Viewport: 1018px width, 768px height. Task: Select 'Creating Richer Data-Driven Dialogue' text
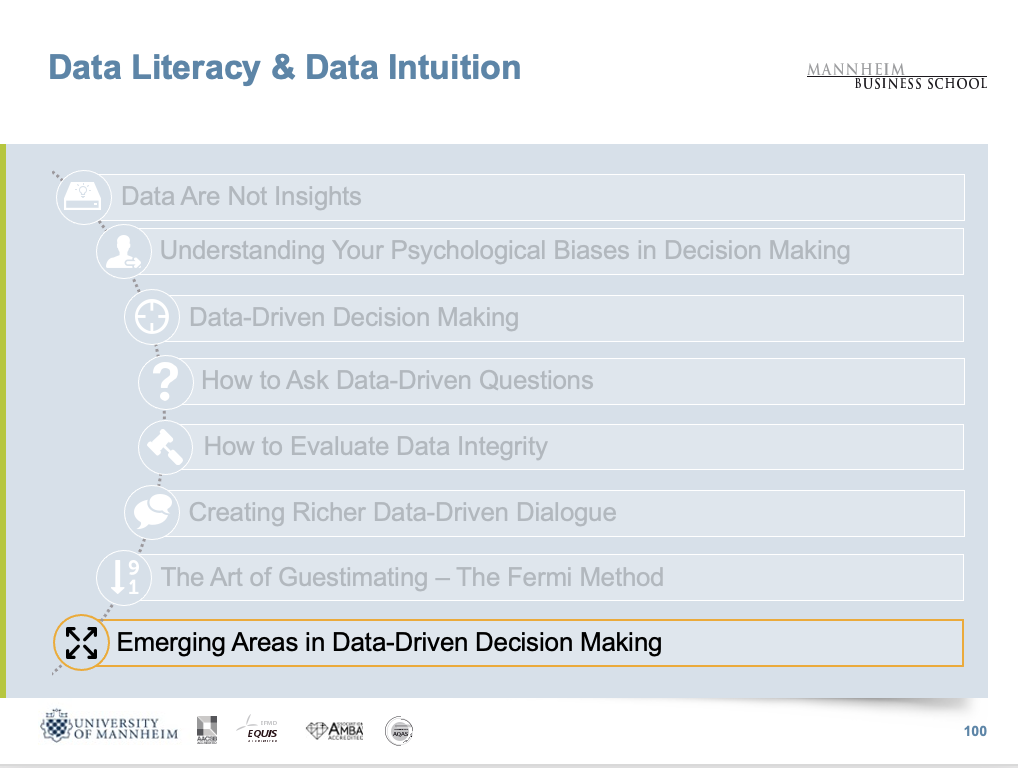pyautogui.click(x=402, y=513)
